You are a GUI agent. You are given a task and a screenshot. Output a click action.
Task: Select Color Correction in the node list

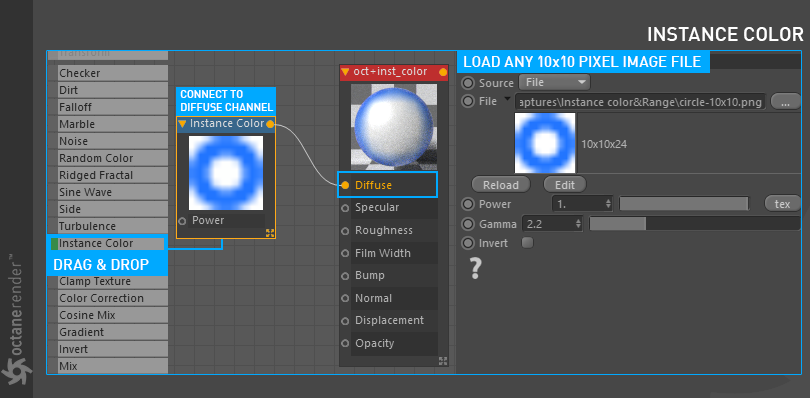tap(113, 298)
